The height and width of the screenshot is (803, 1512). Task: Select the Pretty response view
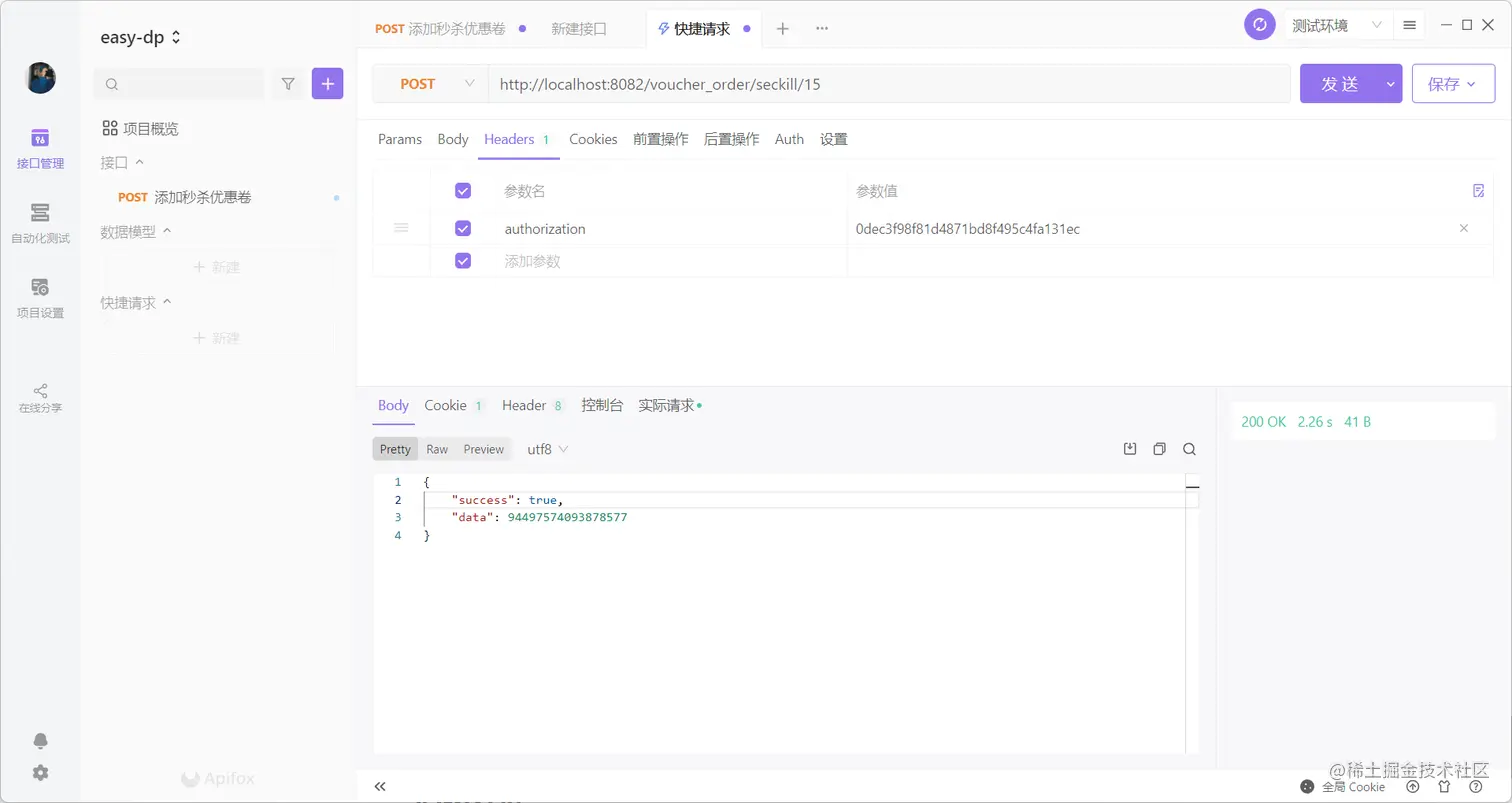395,449
